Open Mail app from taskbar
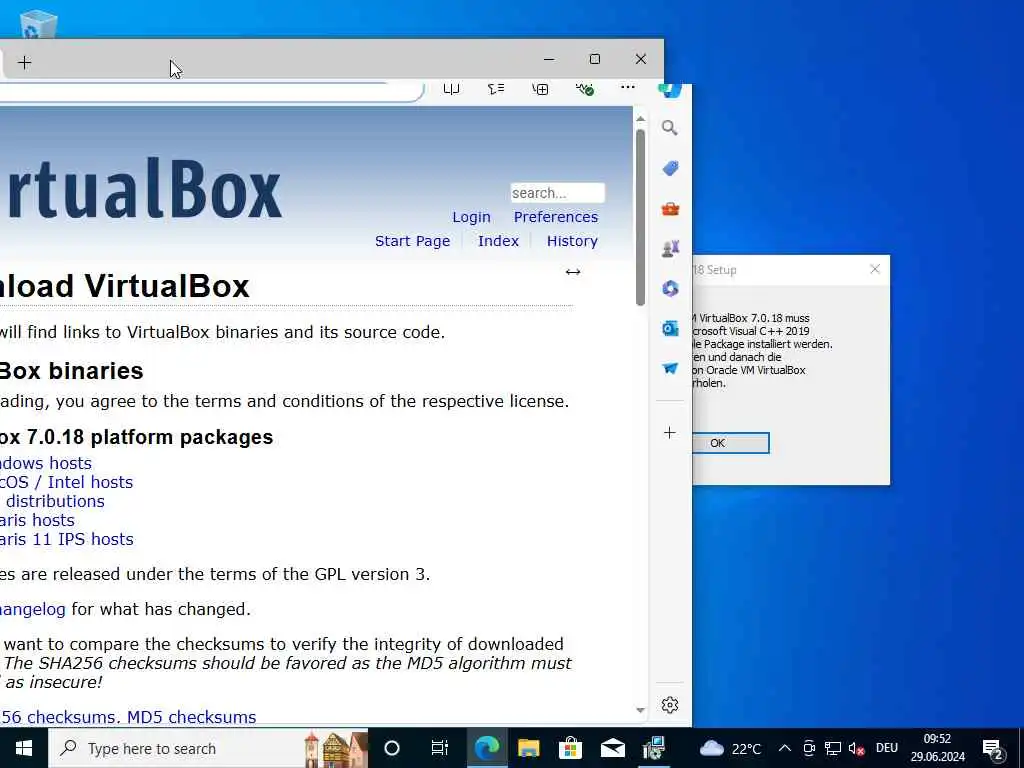The image size is (1024, 768). [x=613, y=748]
